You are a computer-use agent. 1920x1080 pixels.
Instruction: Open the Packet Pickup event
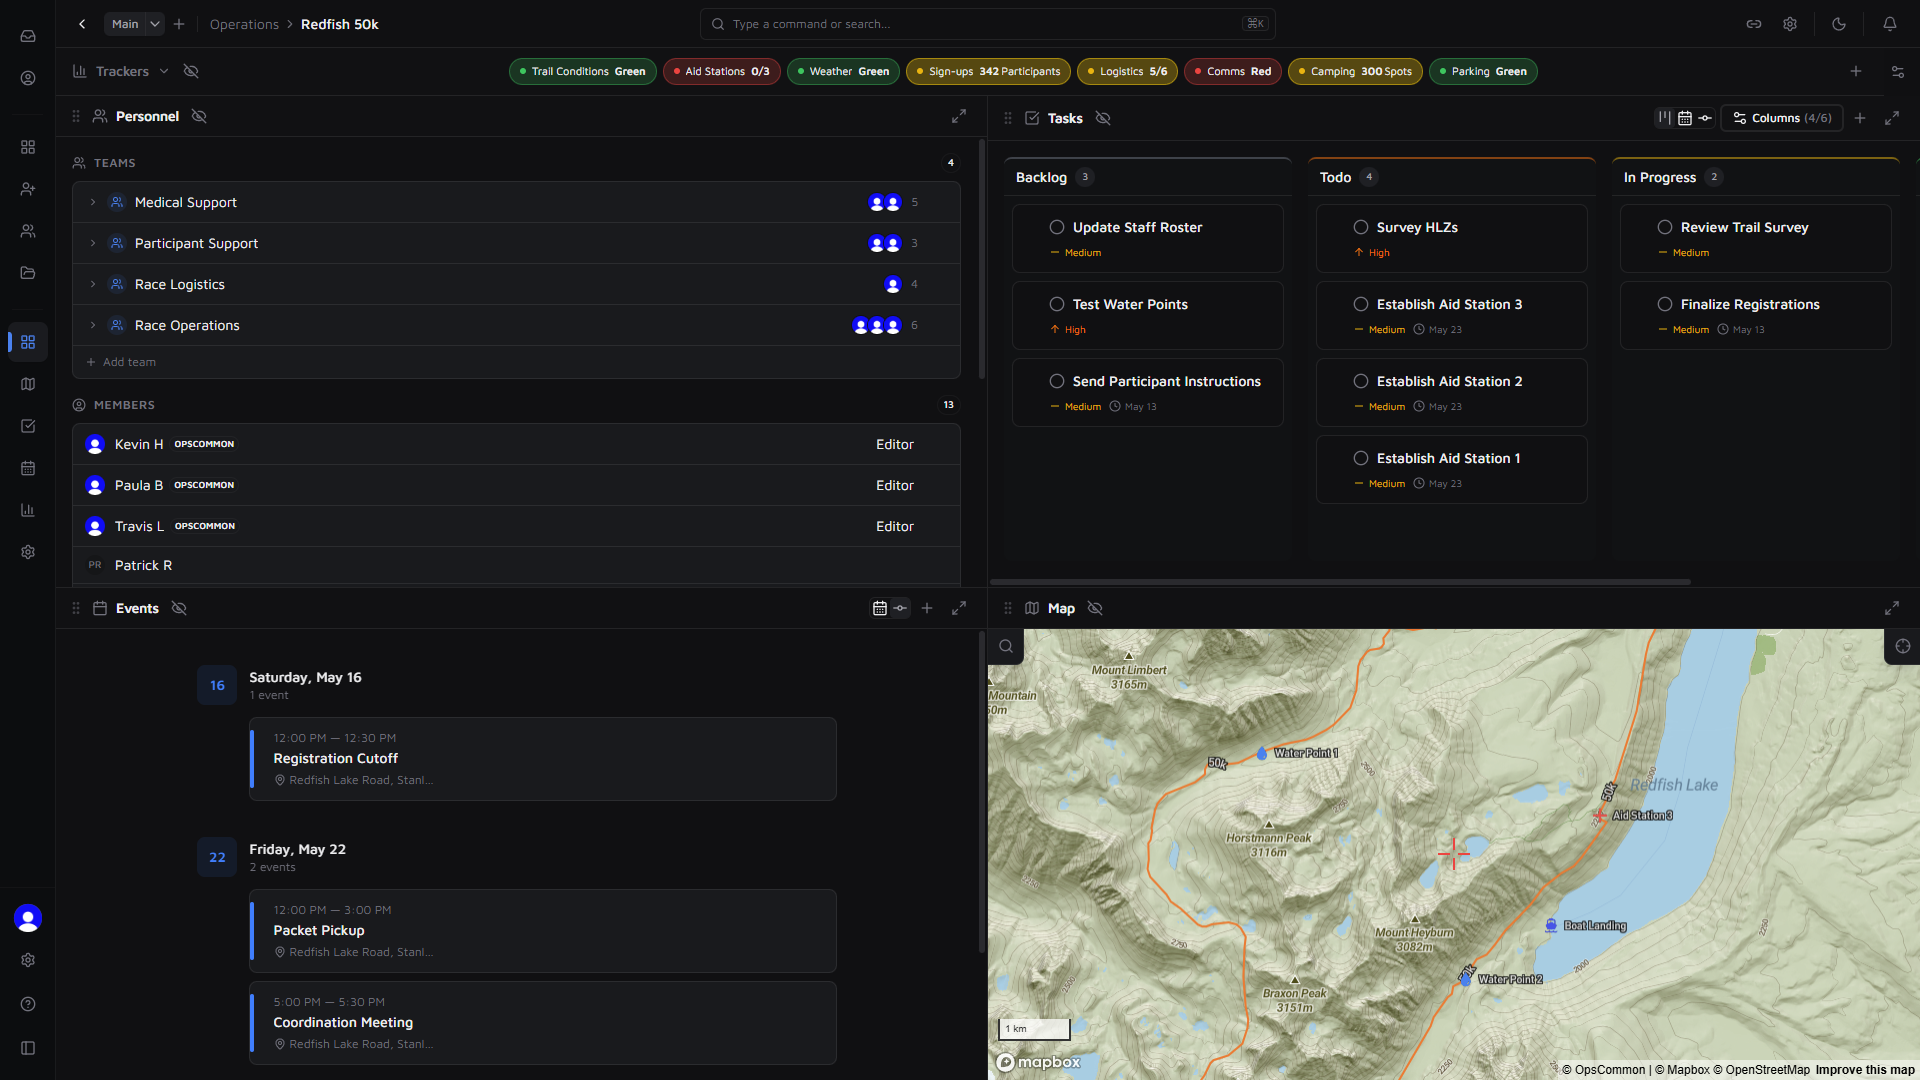click(x=543, y=931)
